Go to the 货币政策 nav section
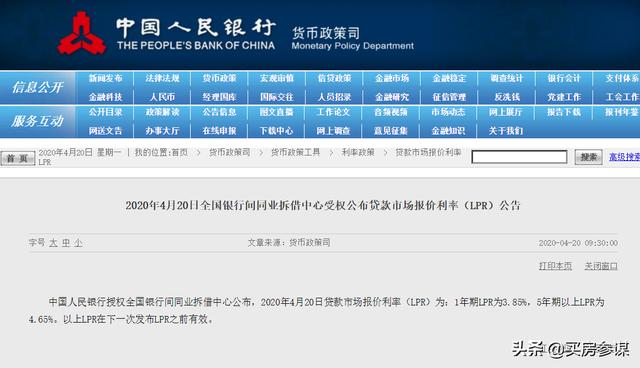The image size is (640, 368). [x=220, y=78]
